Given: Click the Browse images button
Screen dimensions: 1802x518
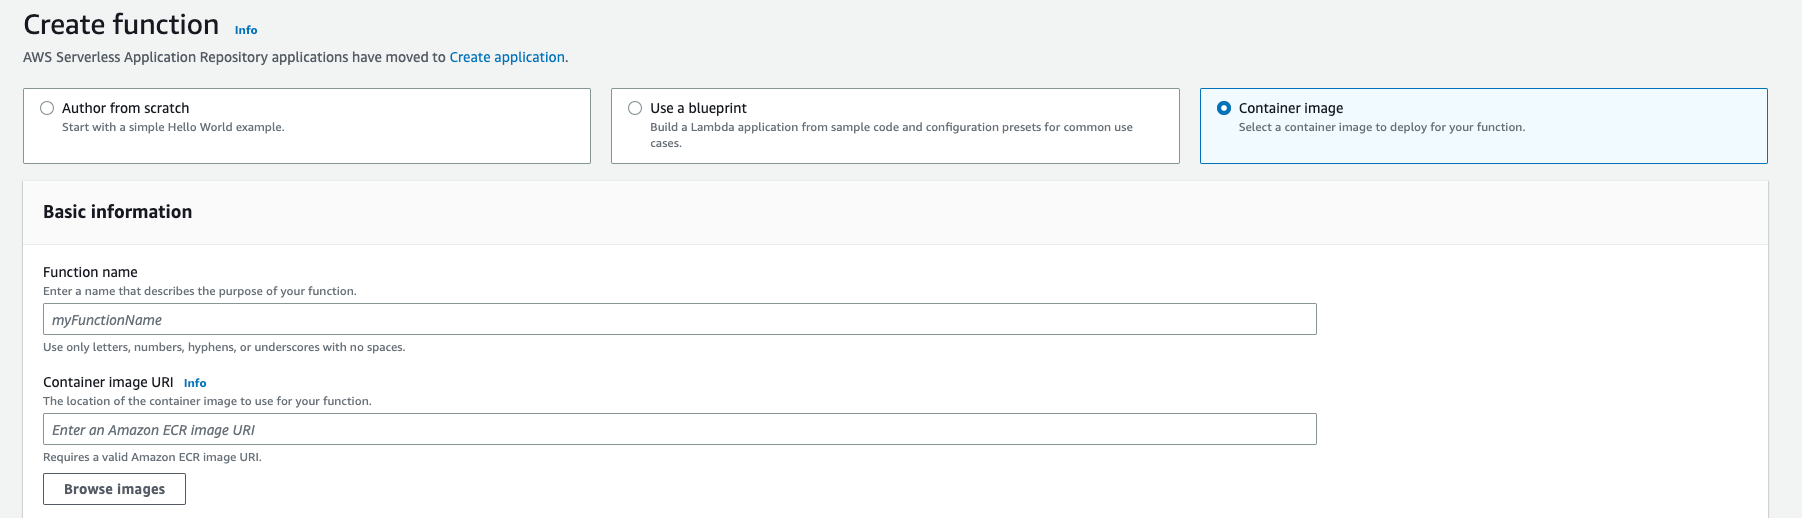Looking at the screenshot, I should (114, 489).
